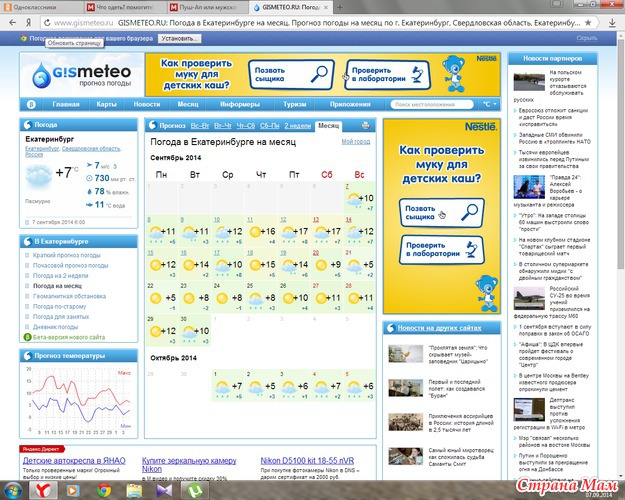
Task: Open uTorrent from the taskbar
Action: pyautogui.click(x=195, y=490)
